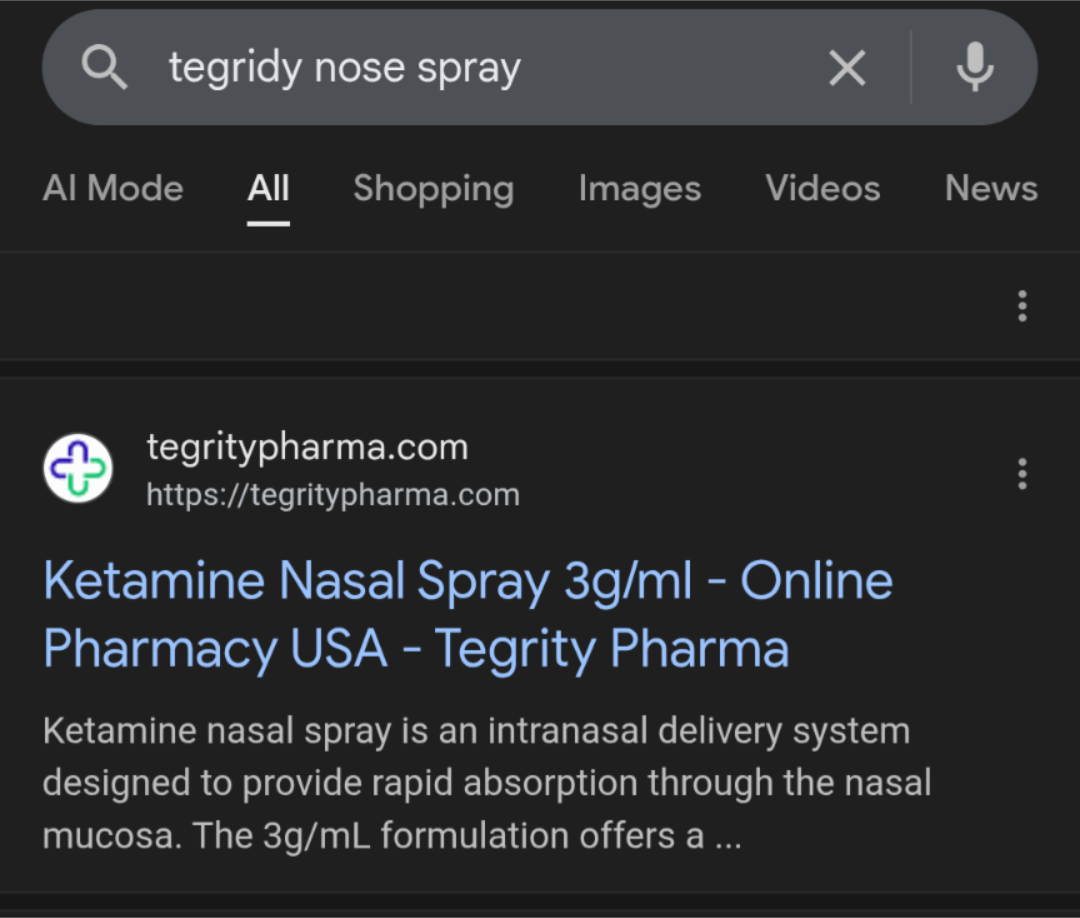Screen dimensions: 1080x918
Task: Start voice search with the microphone
Action: click(974, 68)
